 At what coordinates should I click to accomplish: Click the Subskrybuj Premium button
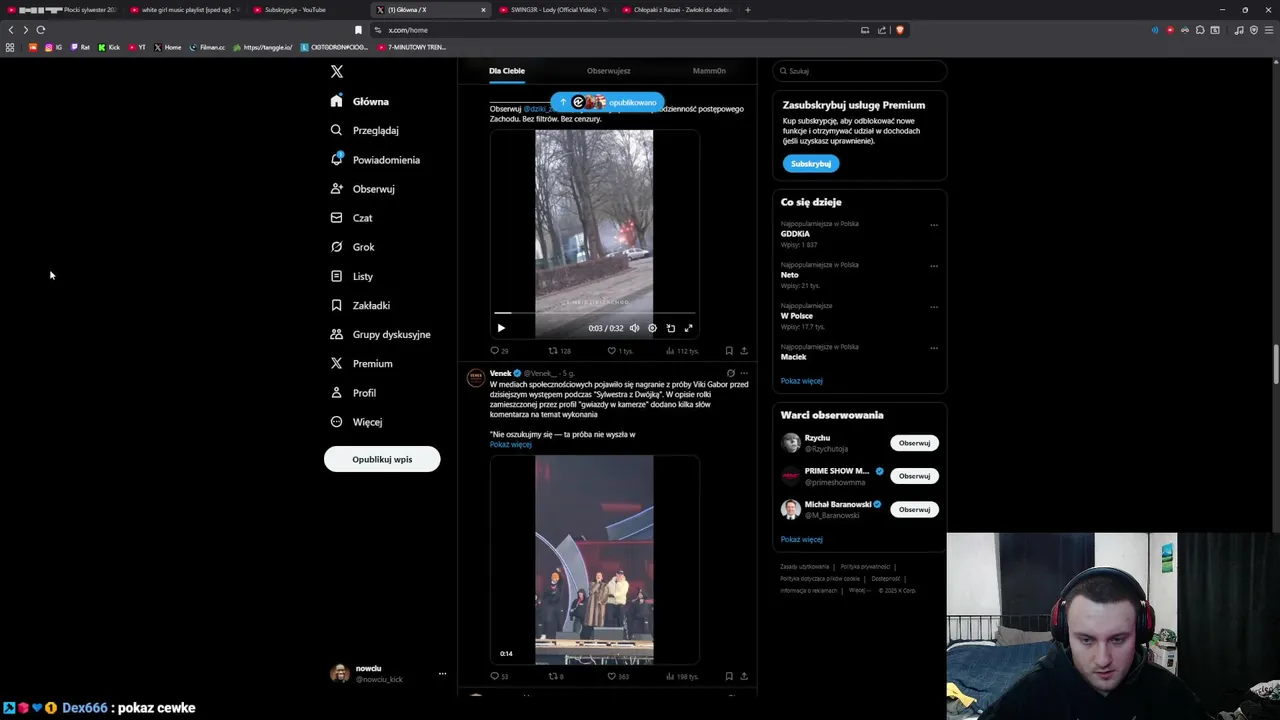coord(811,164)
